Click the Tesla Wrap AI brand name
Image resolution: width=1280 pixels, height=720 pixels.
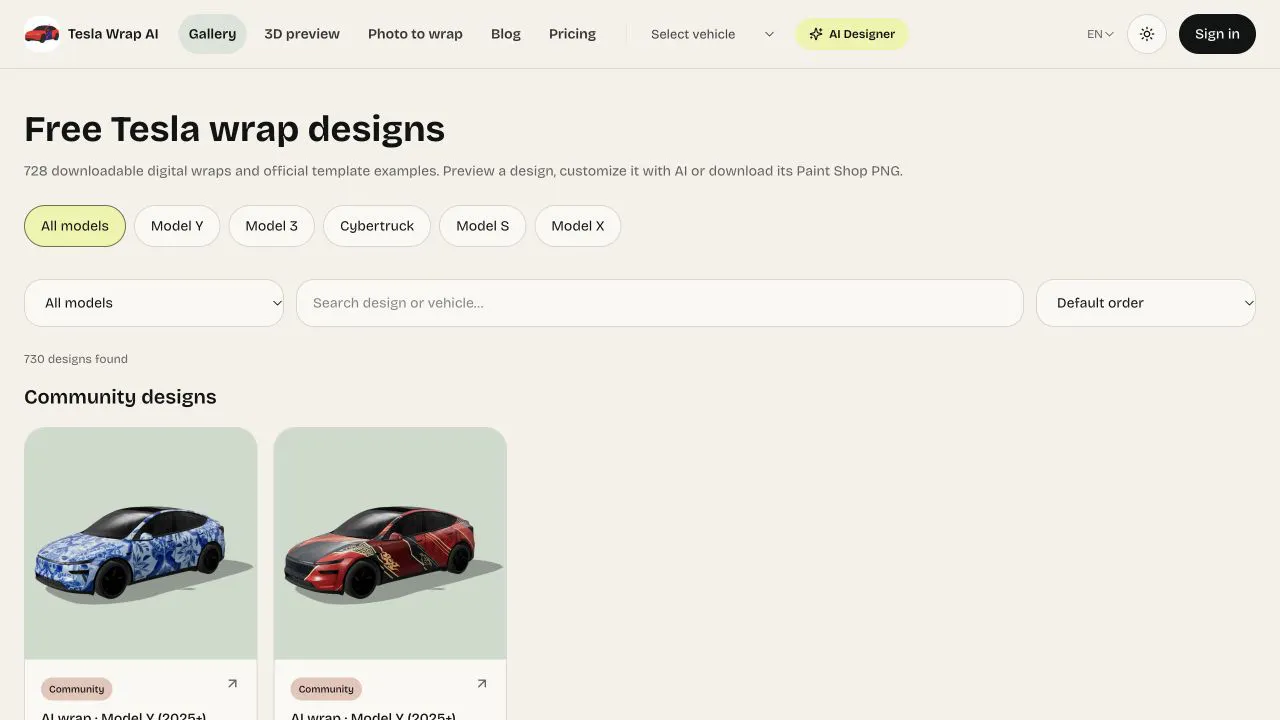pos(113,34)
